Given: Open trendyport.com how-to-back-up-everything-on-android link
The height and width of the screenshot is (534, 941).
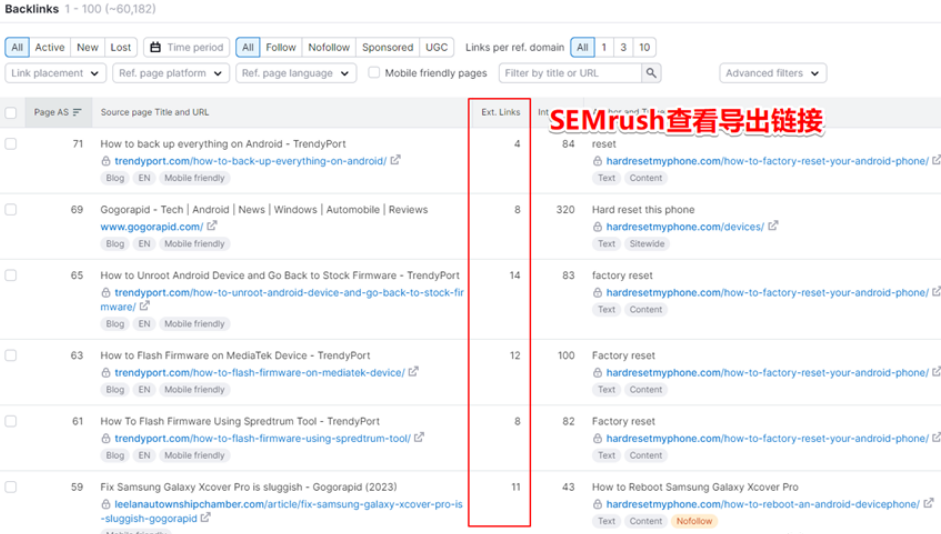Looking at the screenshot, I should click(250, 161).
